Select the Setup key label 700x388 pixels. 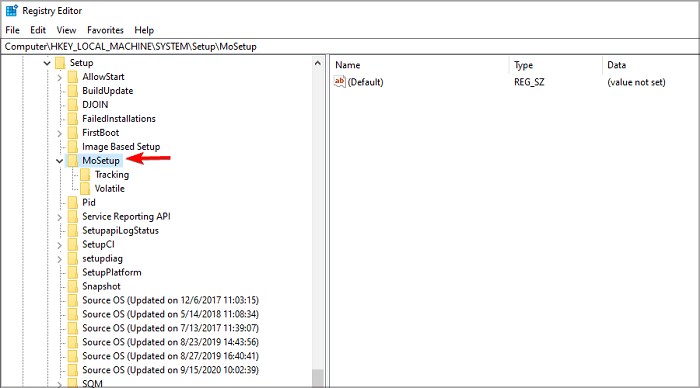coord(81,63)
